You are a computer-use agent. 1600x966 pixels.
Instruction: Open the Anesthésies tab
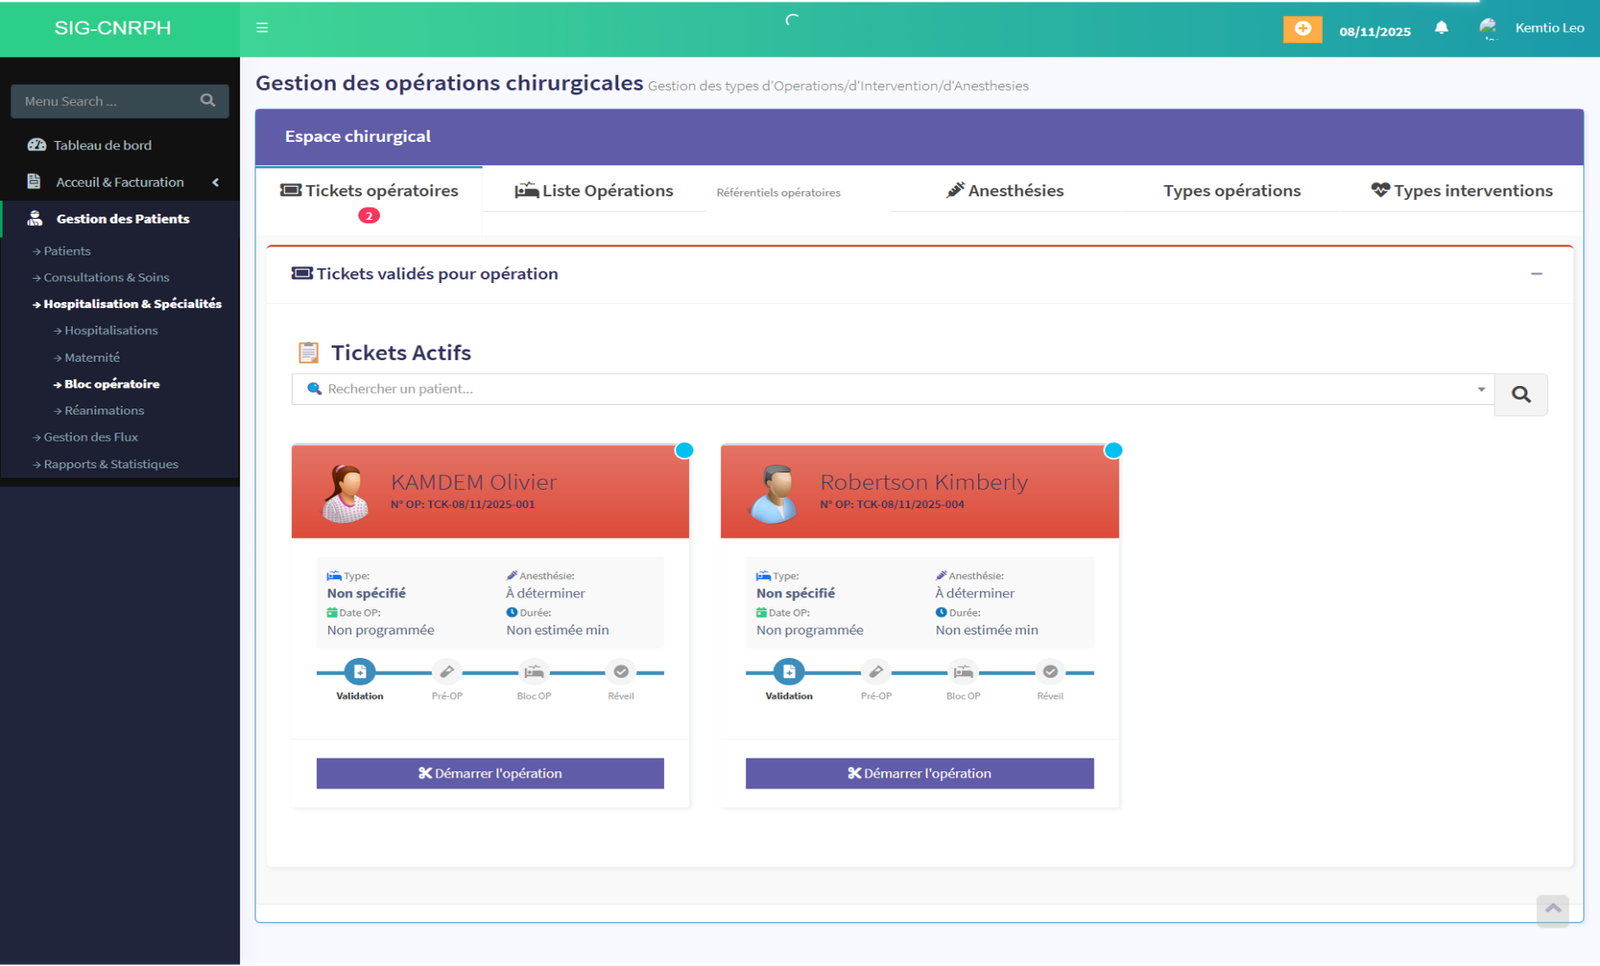[x=1005, y=191]
